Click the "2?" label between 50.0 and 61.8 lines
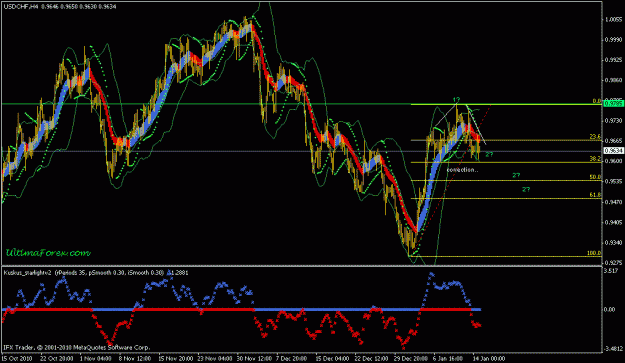Viewport: 625px width, 363px height. (x=526, y=189)
